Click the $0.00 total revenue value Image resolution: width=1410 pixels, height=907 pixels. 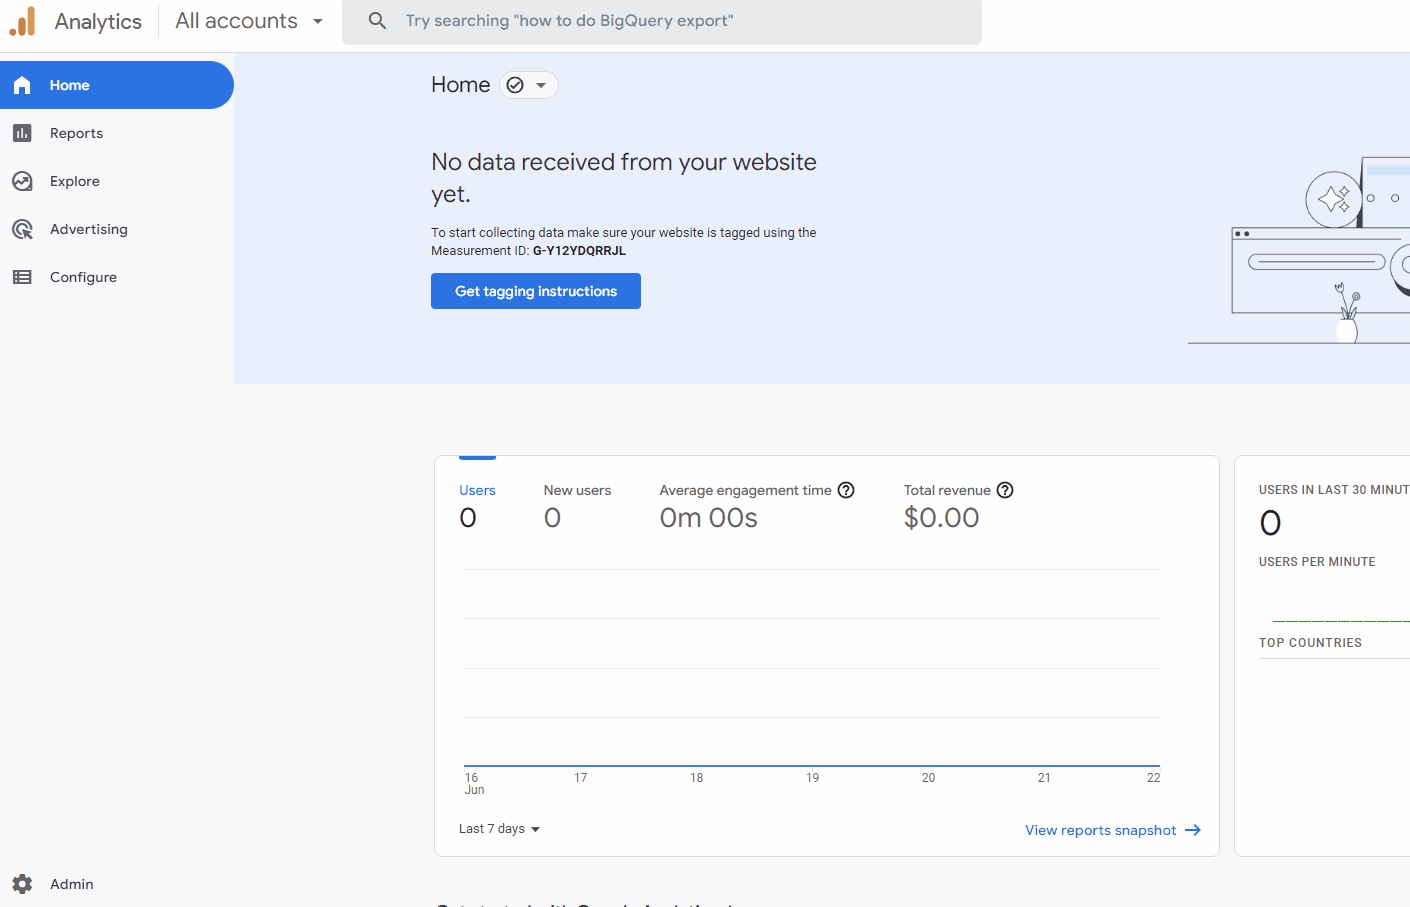[x=941, y=518]
